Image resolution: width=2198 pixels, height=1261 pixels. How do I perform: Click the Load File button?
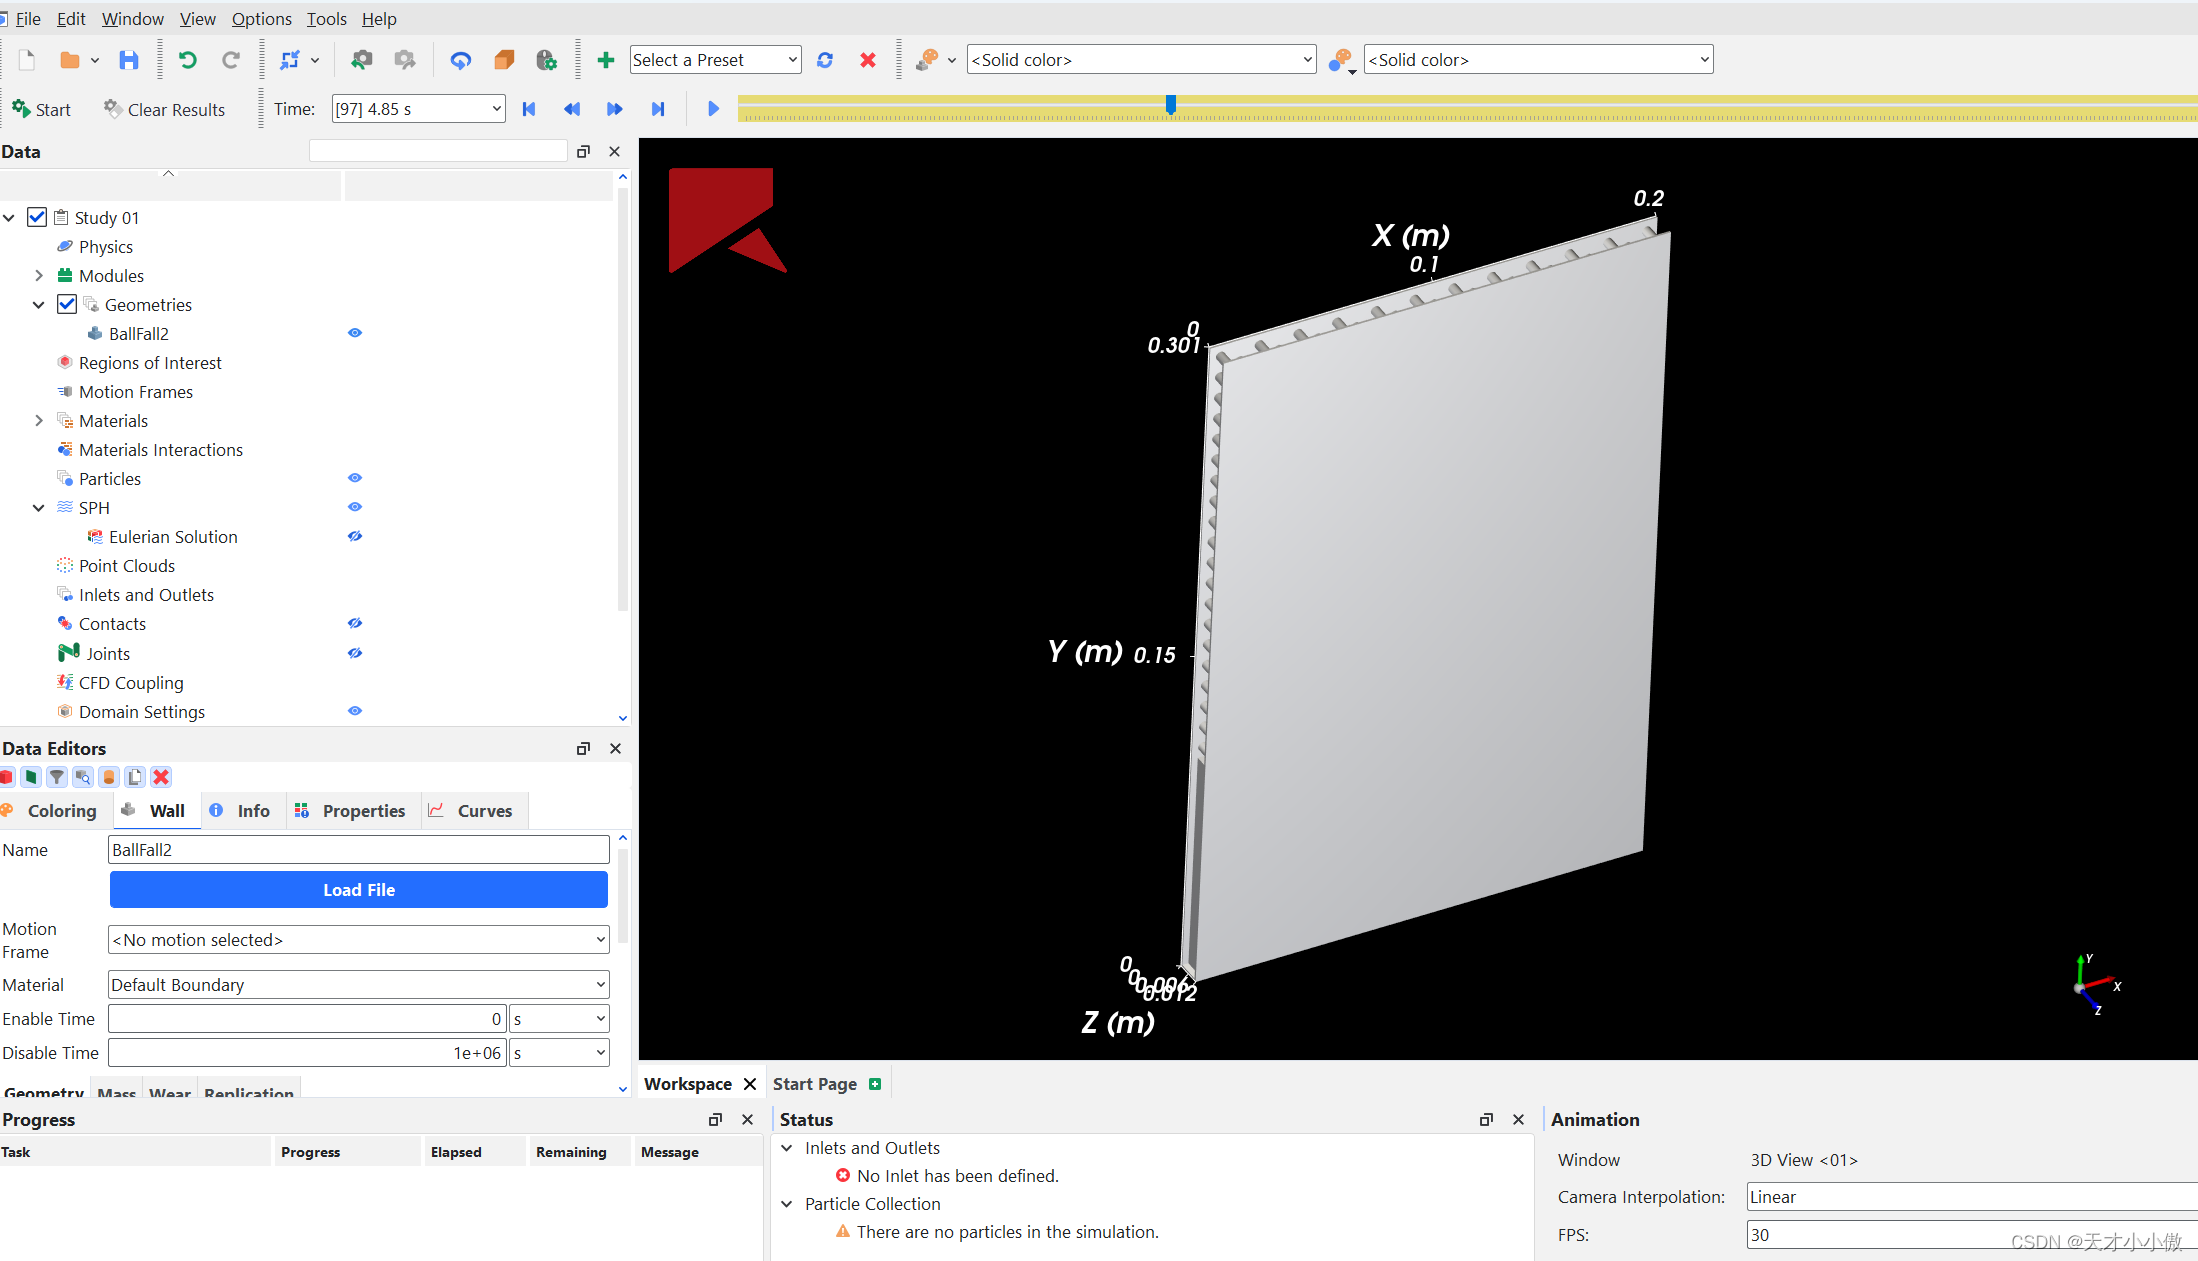(358, 889)
